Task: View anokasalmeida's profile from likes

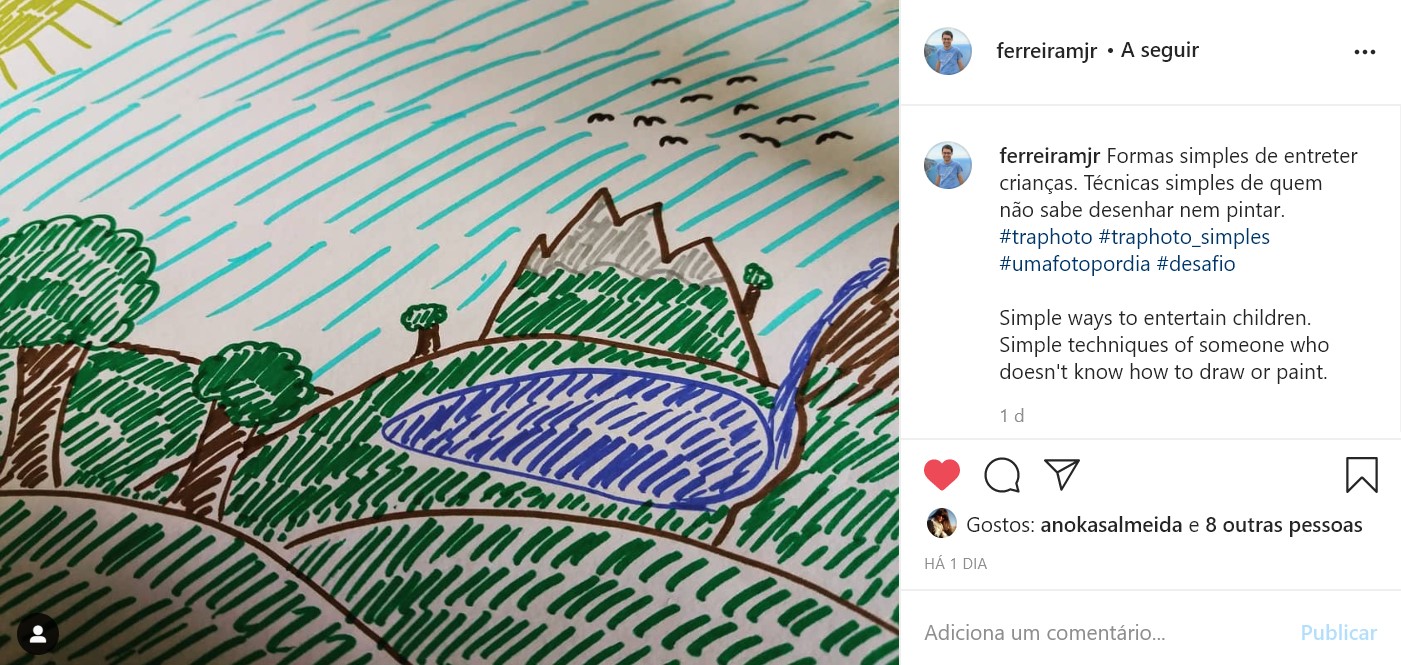Action: click(1112, 525)
